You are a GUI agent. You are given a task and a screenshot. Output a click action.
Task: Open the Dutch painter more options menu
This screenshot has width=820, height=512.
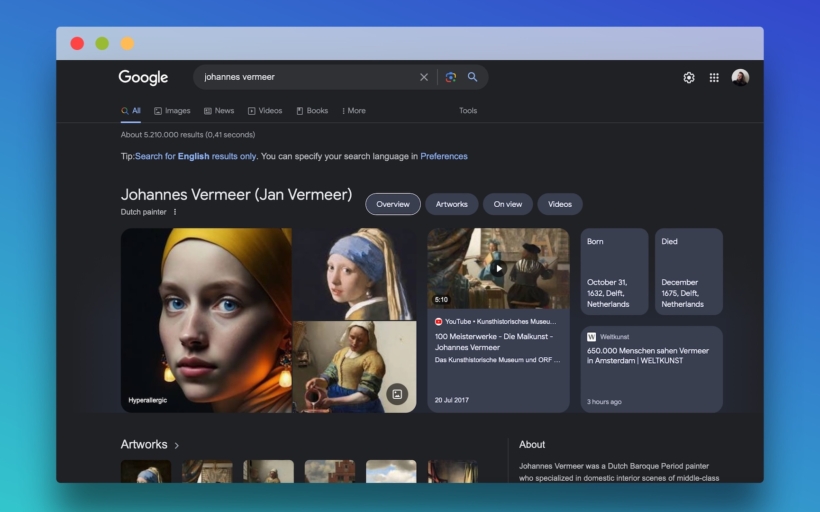[175, 212]
